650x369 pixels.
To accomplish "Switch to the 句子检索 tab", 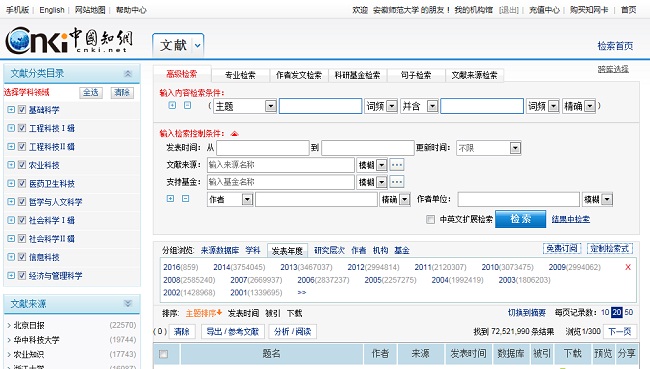I will tap(416, 75).
